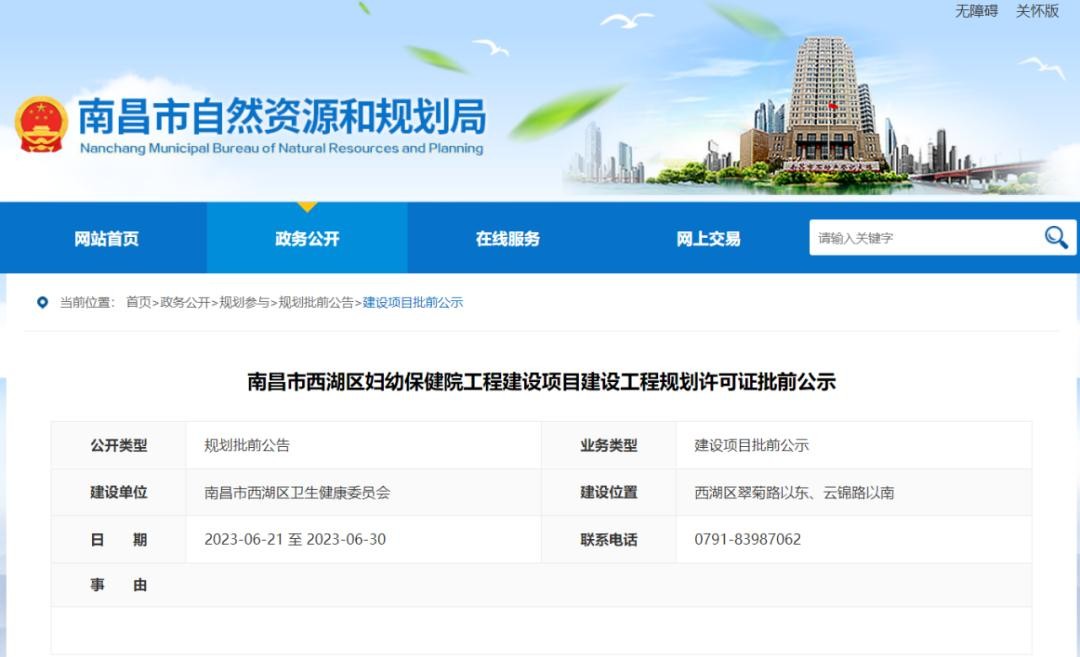Switch to 关怀版 care mode link
The image size is (1080, 657).
pos(1037,11)
